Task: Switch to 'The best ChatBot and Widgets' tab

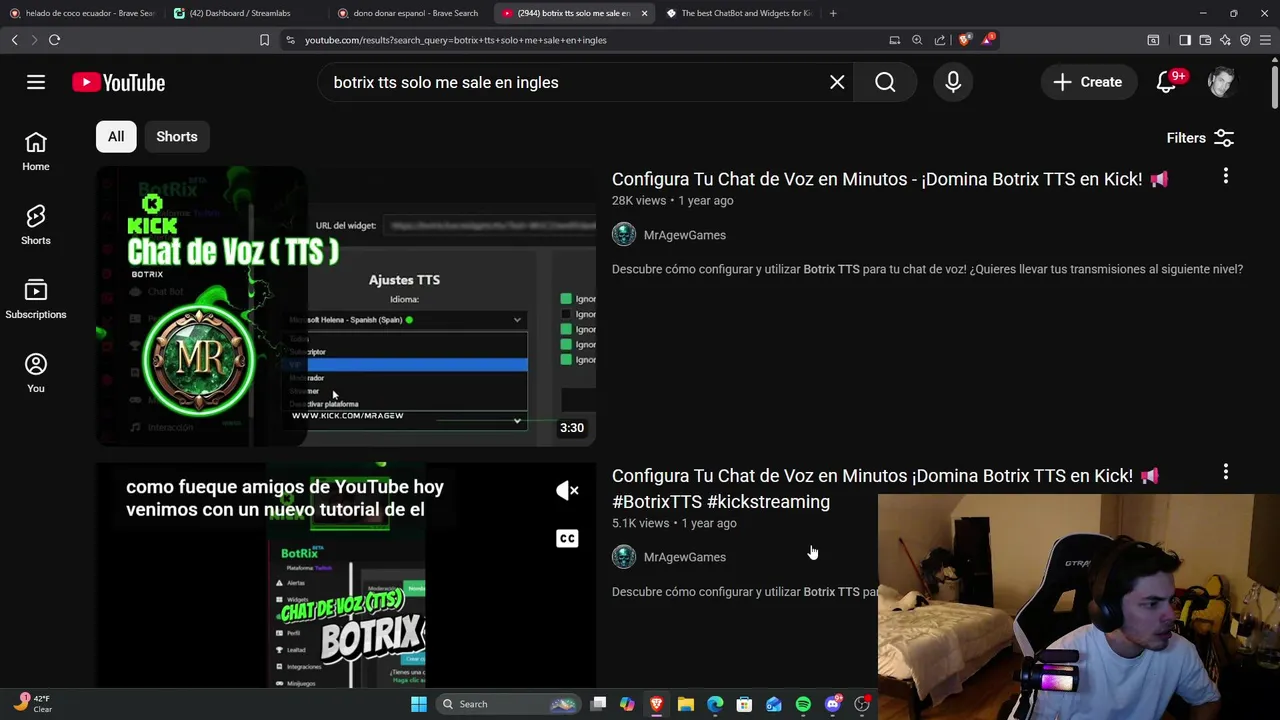Action: 740,13
